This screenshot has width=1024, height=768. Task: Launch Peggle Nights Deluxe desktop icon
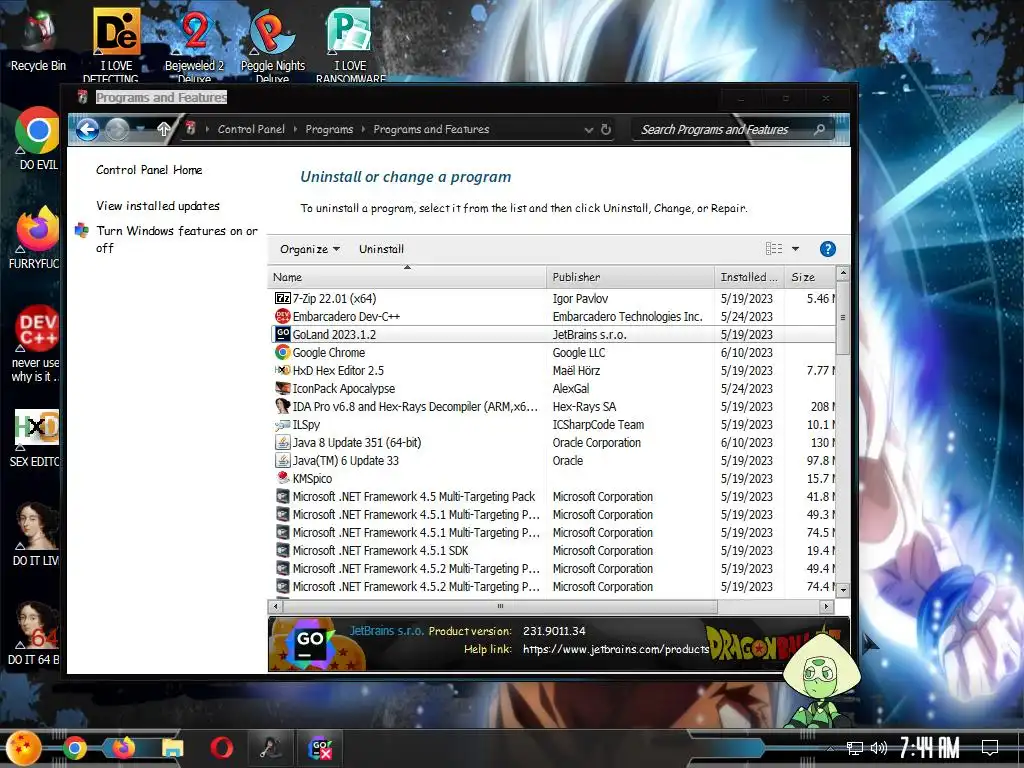(272, 44)
